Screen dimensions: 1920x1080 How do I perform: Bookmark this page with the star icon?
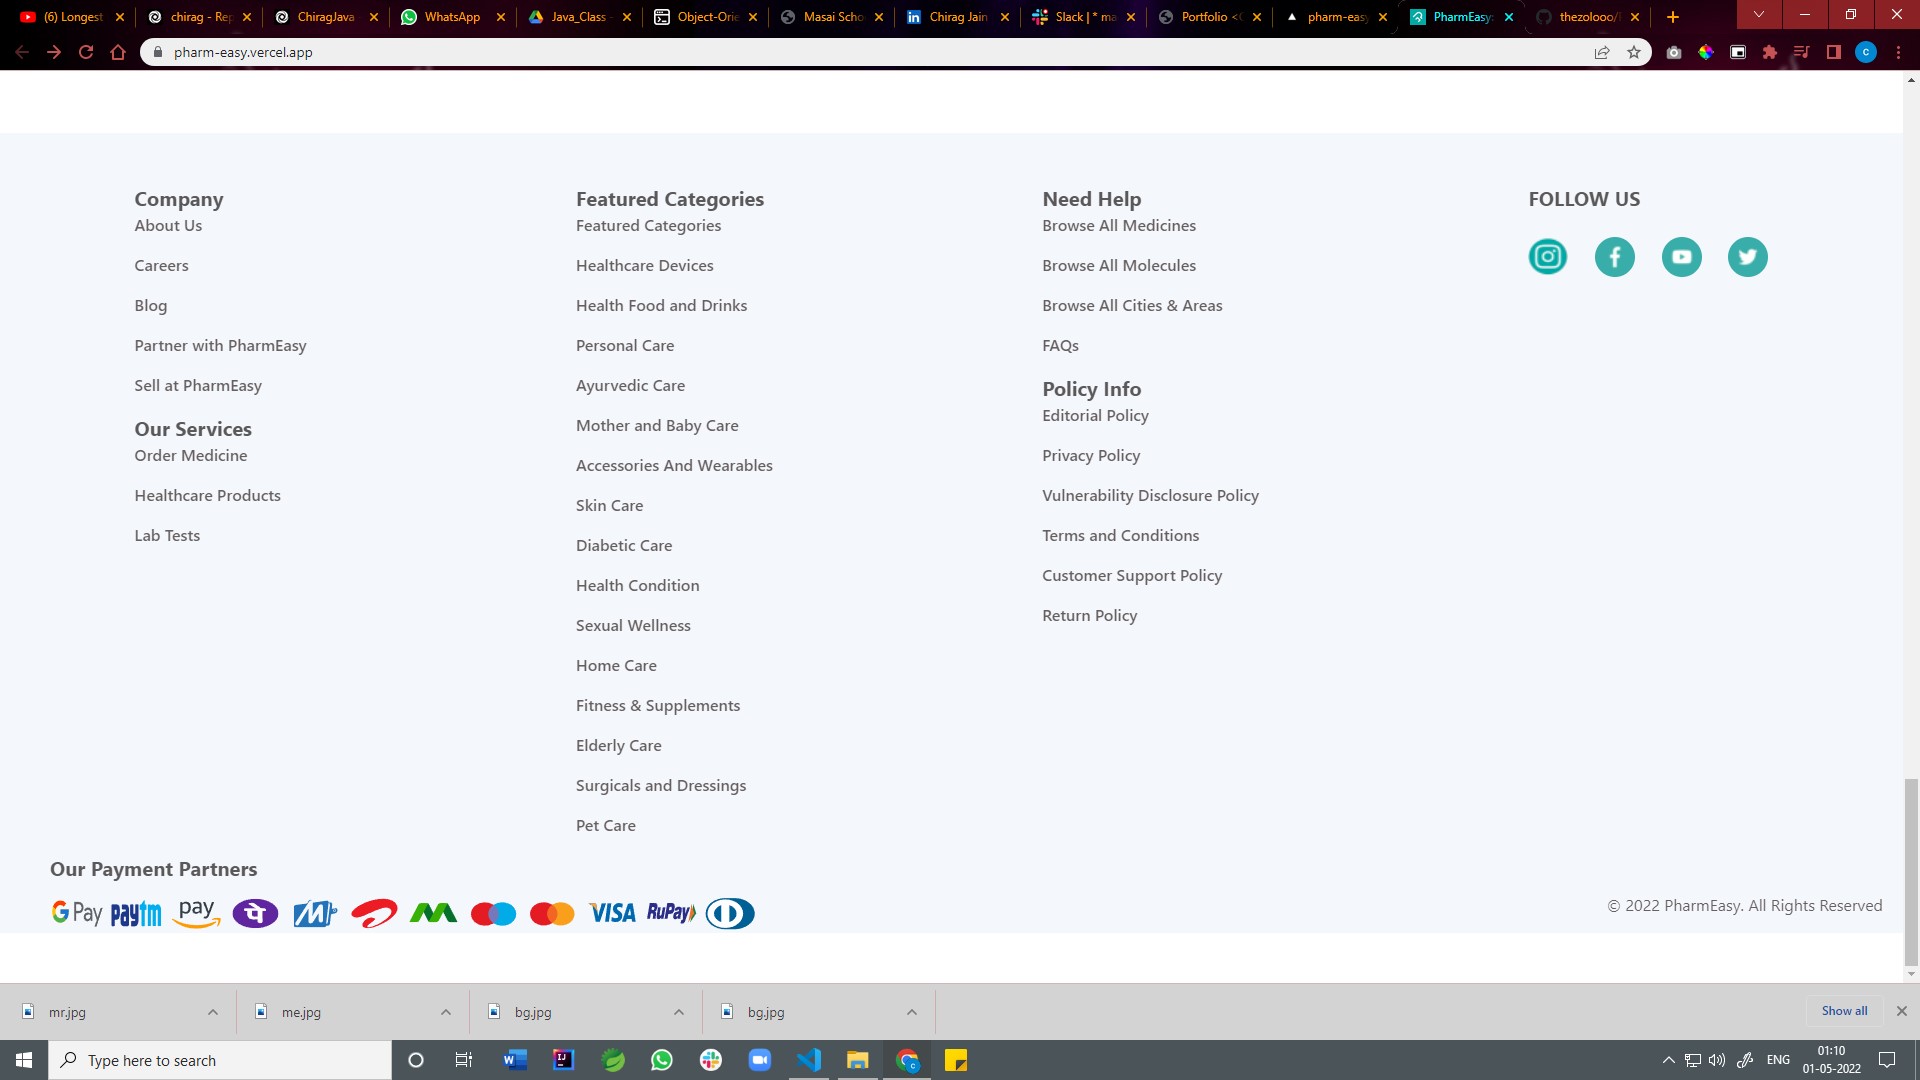point(1634,52)
